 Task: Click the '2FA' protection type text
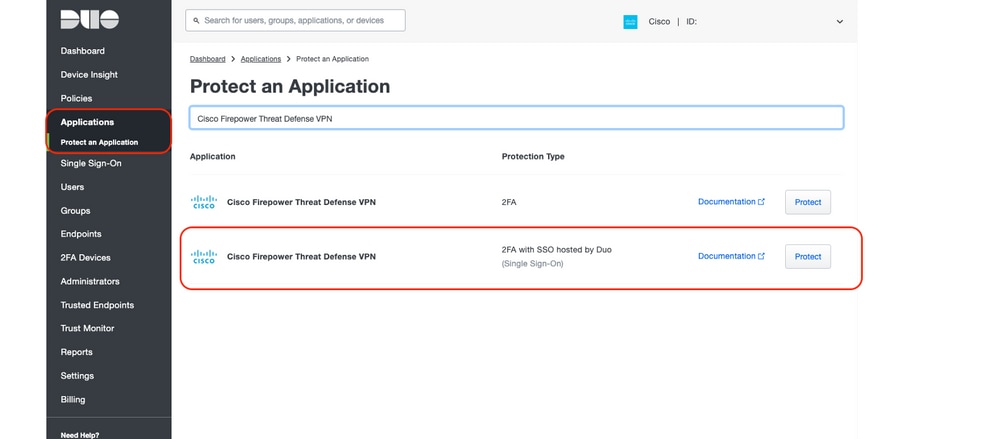click(x=509, y=202)
